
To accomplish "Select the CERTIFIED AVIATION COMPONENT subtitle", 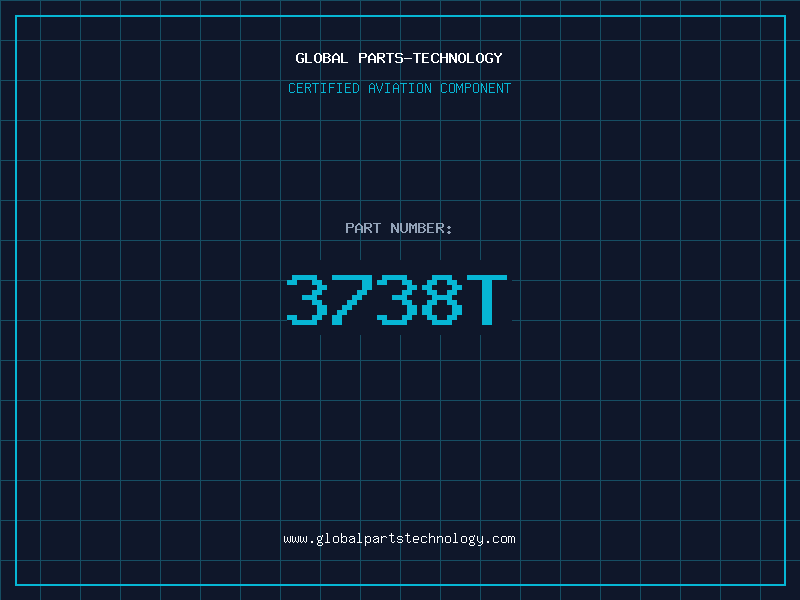I will click(399, 88).
